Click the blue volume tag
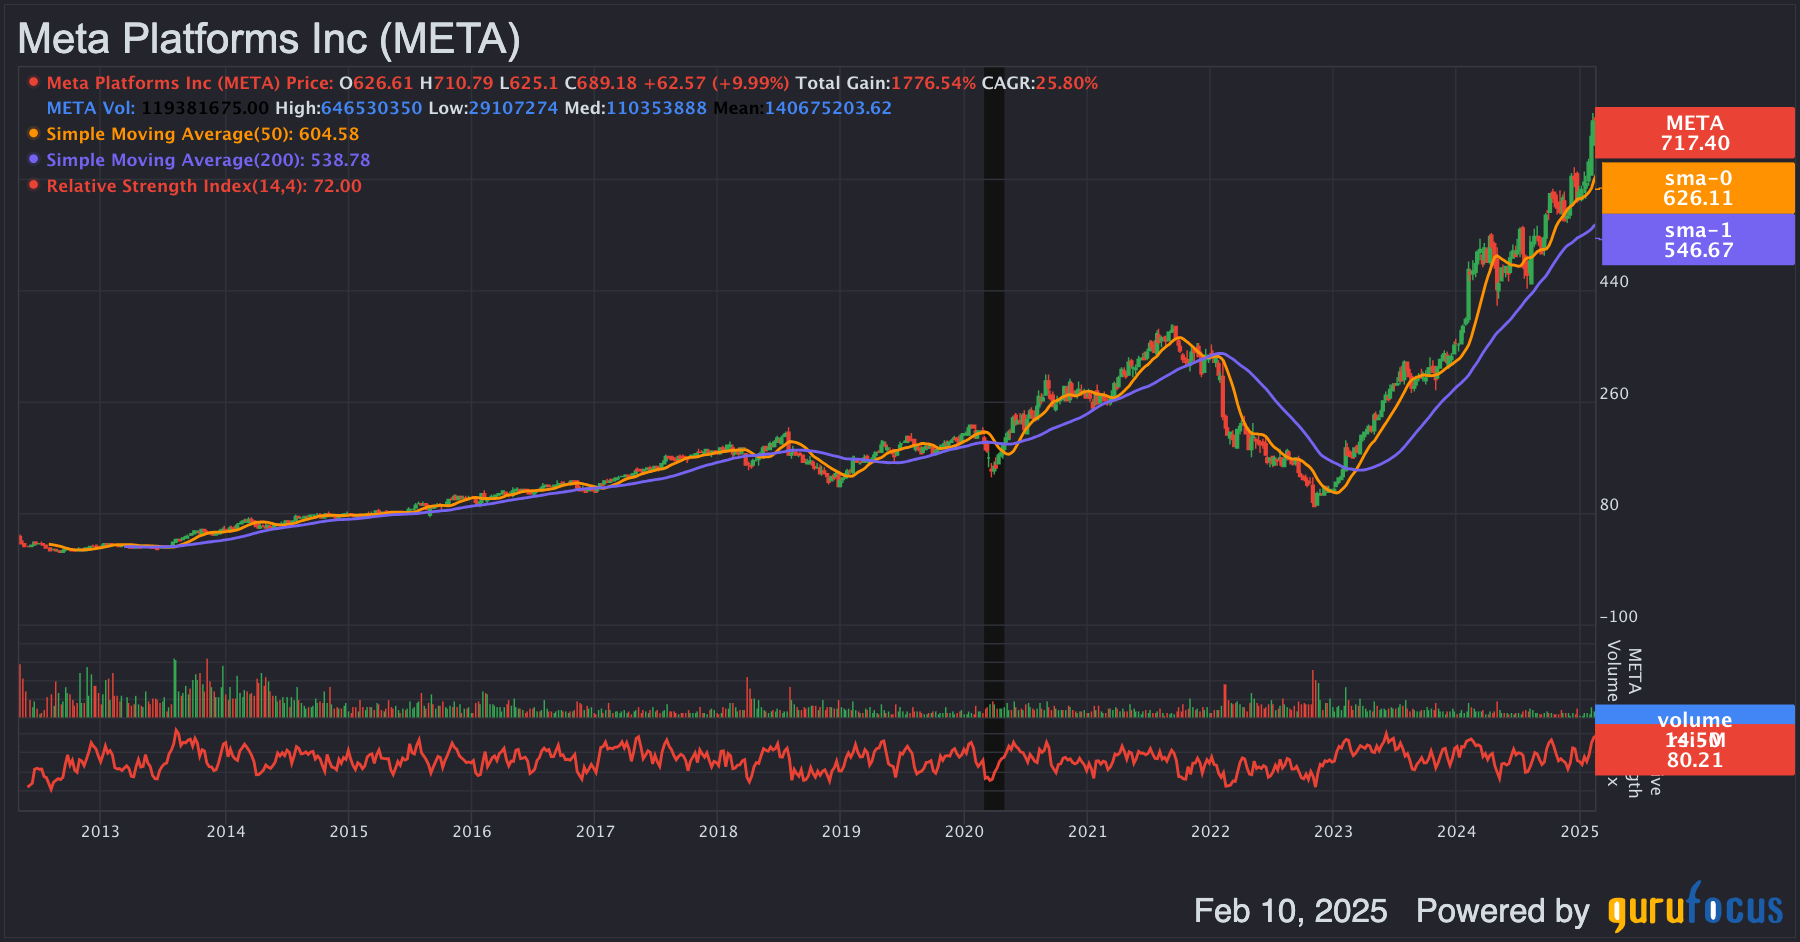 point(1694,715)
